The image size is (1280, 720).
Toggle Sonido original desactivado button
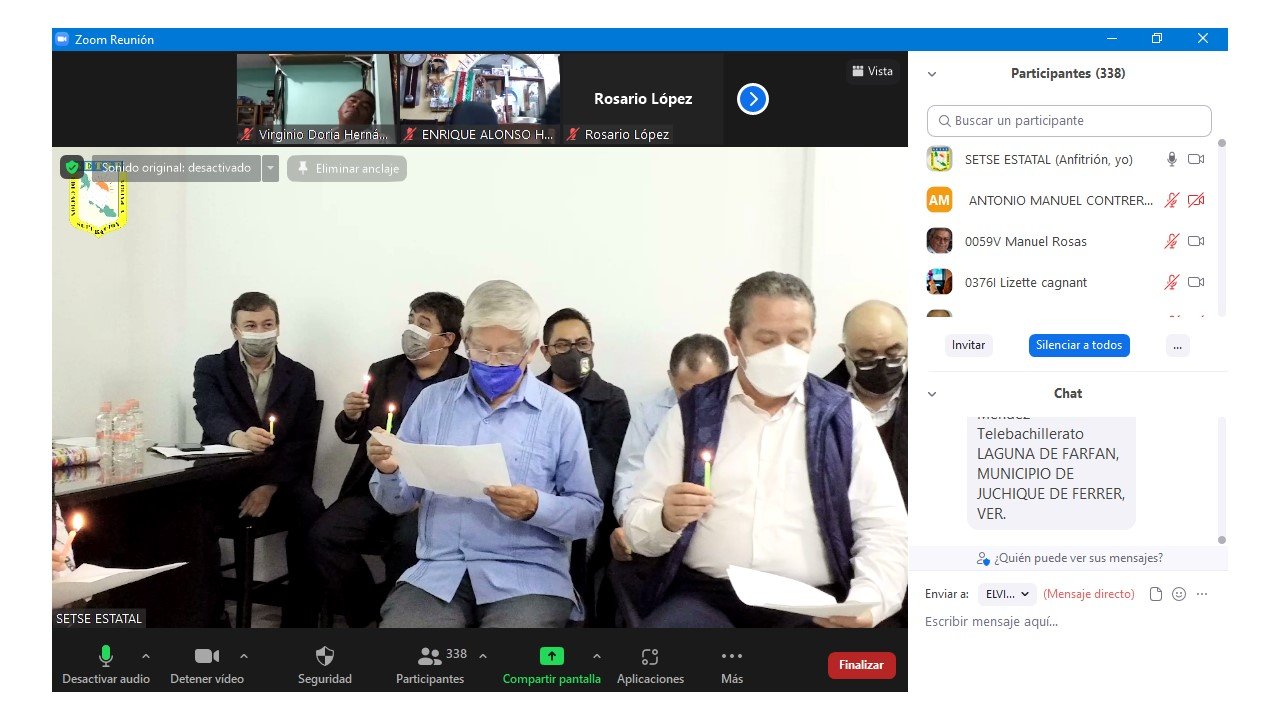pos(175,168)
